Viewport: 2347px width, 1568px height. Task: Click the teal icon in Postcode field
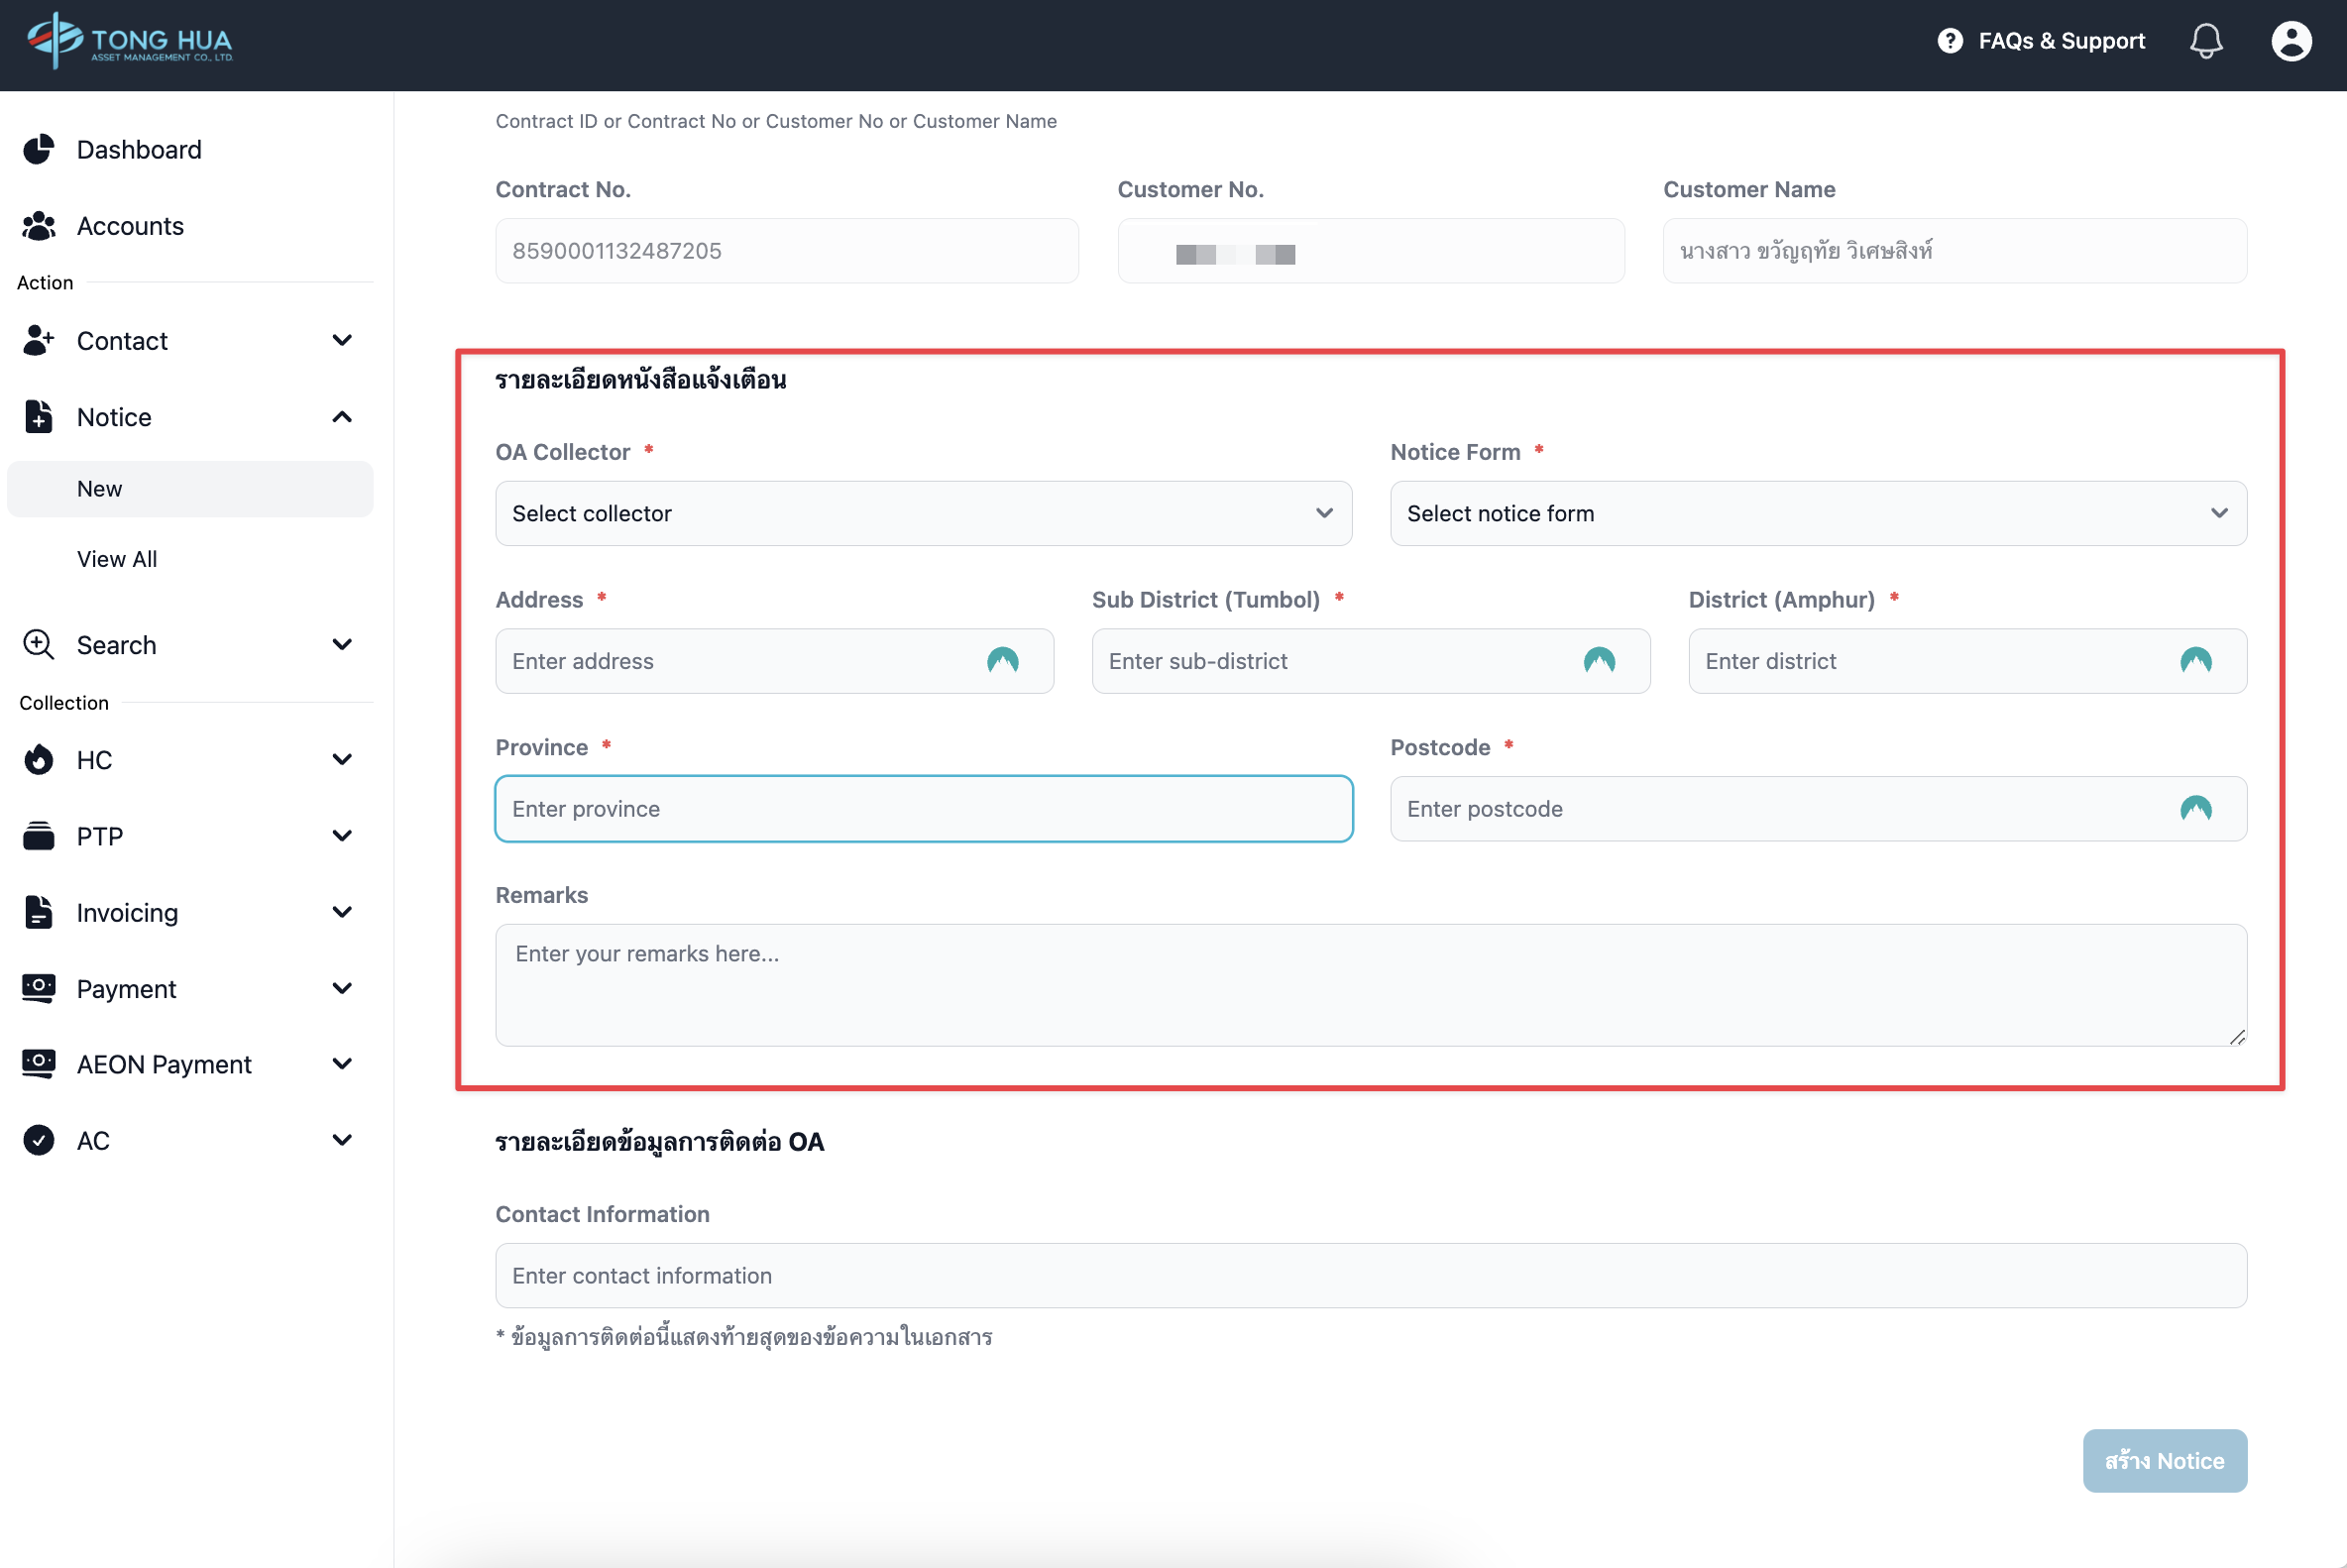coord(2195,809)
